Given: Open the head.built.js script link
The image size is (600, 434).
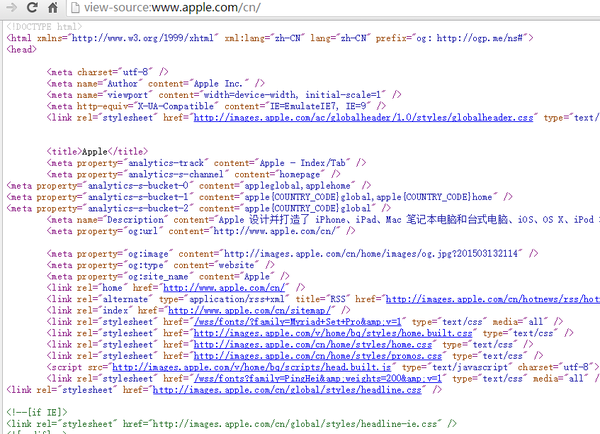Looking at the screenshot, I should point(252,367).
